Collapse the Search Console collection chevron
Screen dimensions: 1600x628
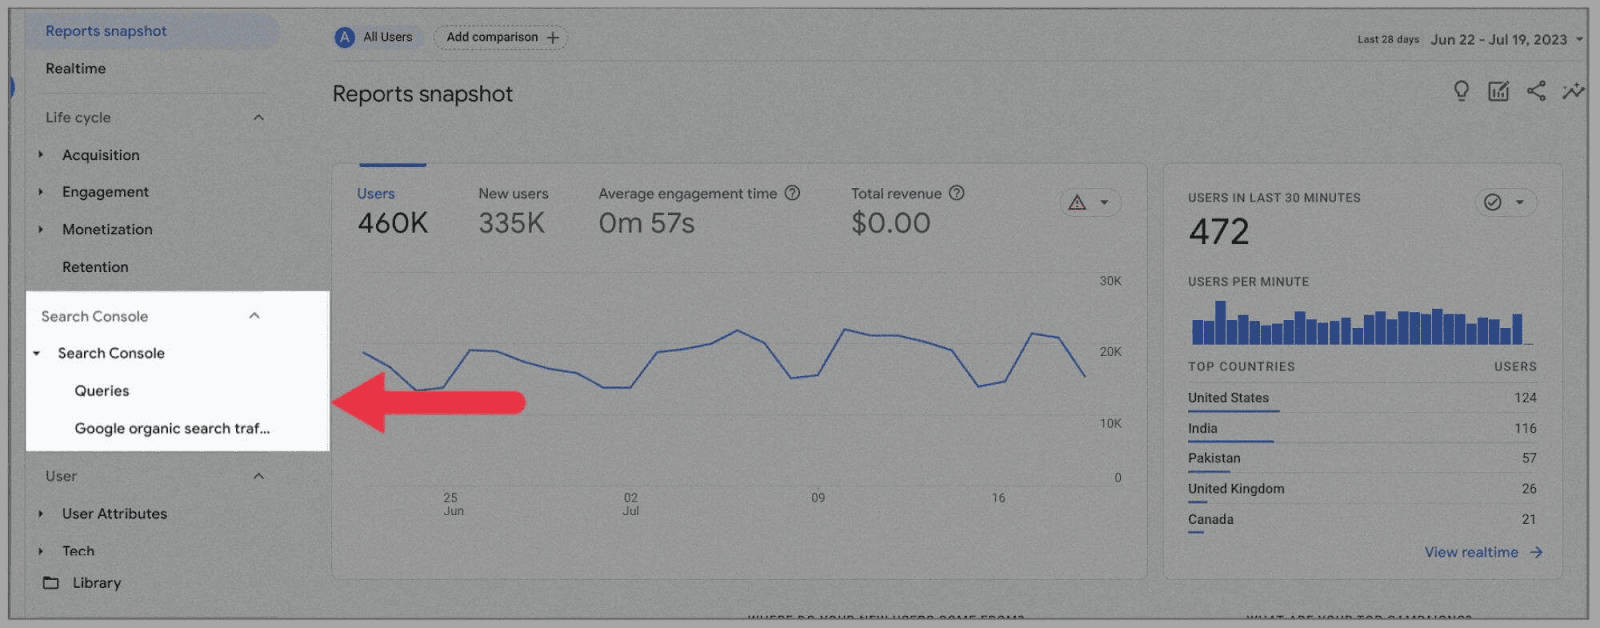(x=254, y=316)
